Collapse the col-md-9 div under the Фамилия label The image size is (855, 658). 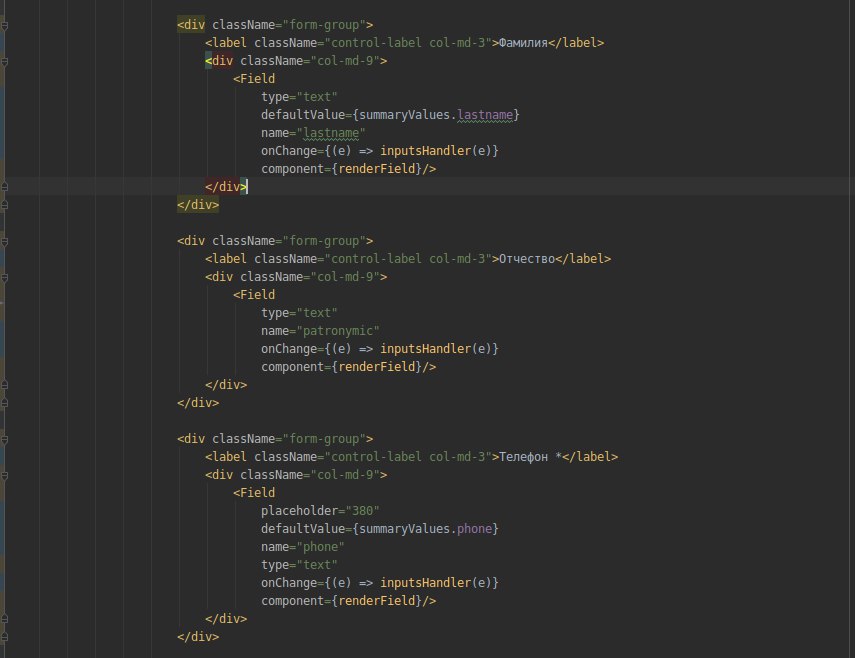(x=4, y=62)
